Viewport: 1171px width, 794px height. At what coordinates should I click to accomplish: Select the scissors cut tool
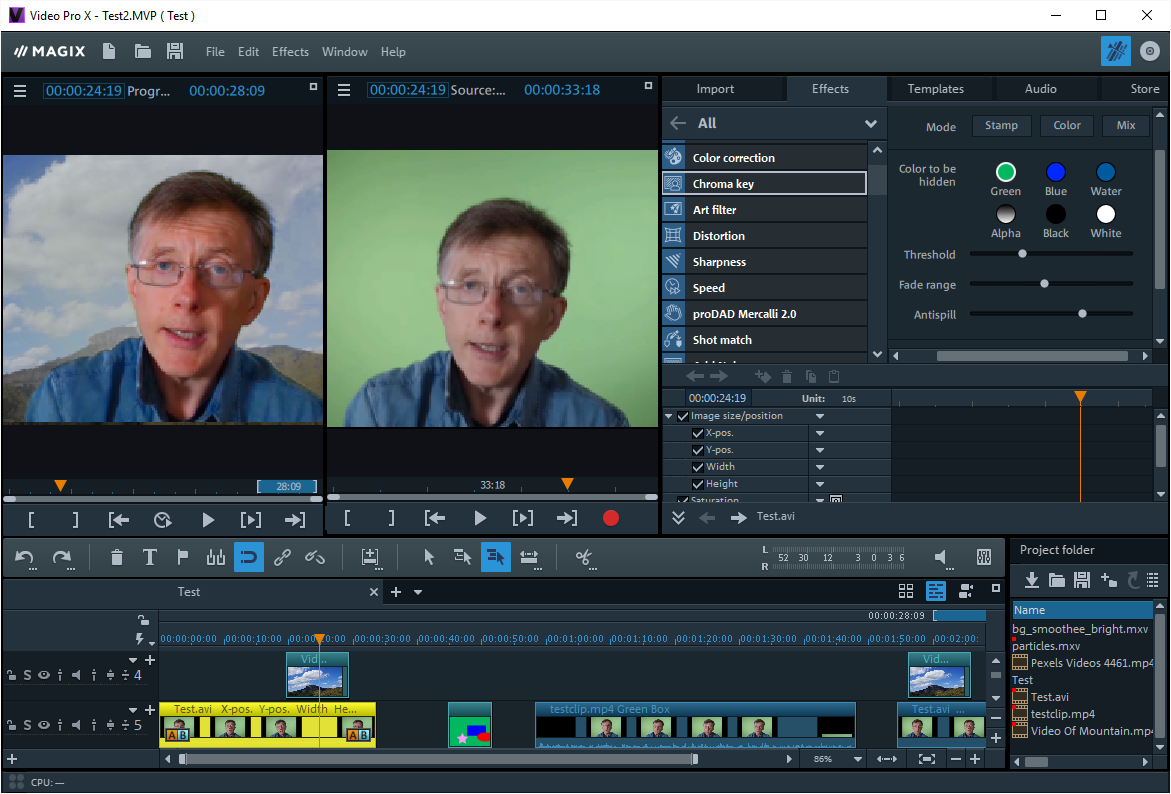pos(585,557)
